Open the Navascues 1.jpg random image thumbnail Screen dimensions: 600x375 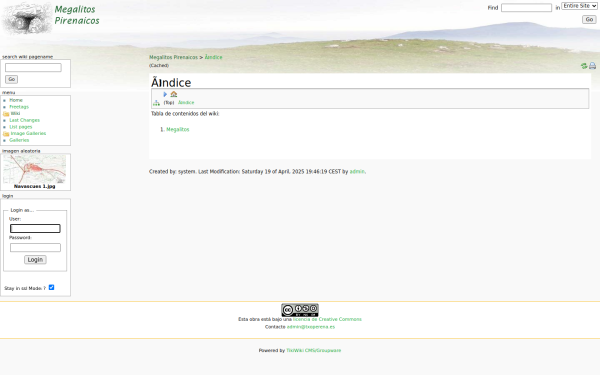point(34,169)
